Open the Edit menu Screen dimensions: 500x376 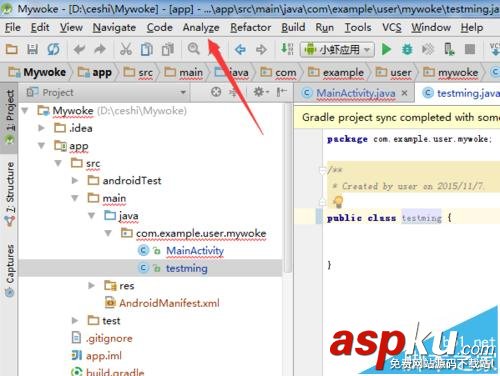(40, 27)
